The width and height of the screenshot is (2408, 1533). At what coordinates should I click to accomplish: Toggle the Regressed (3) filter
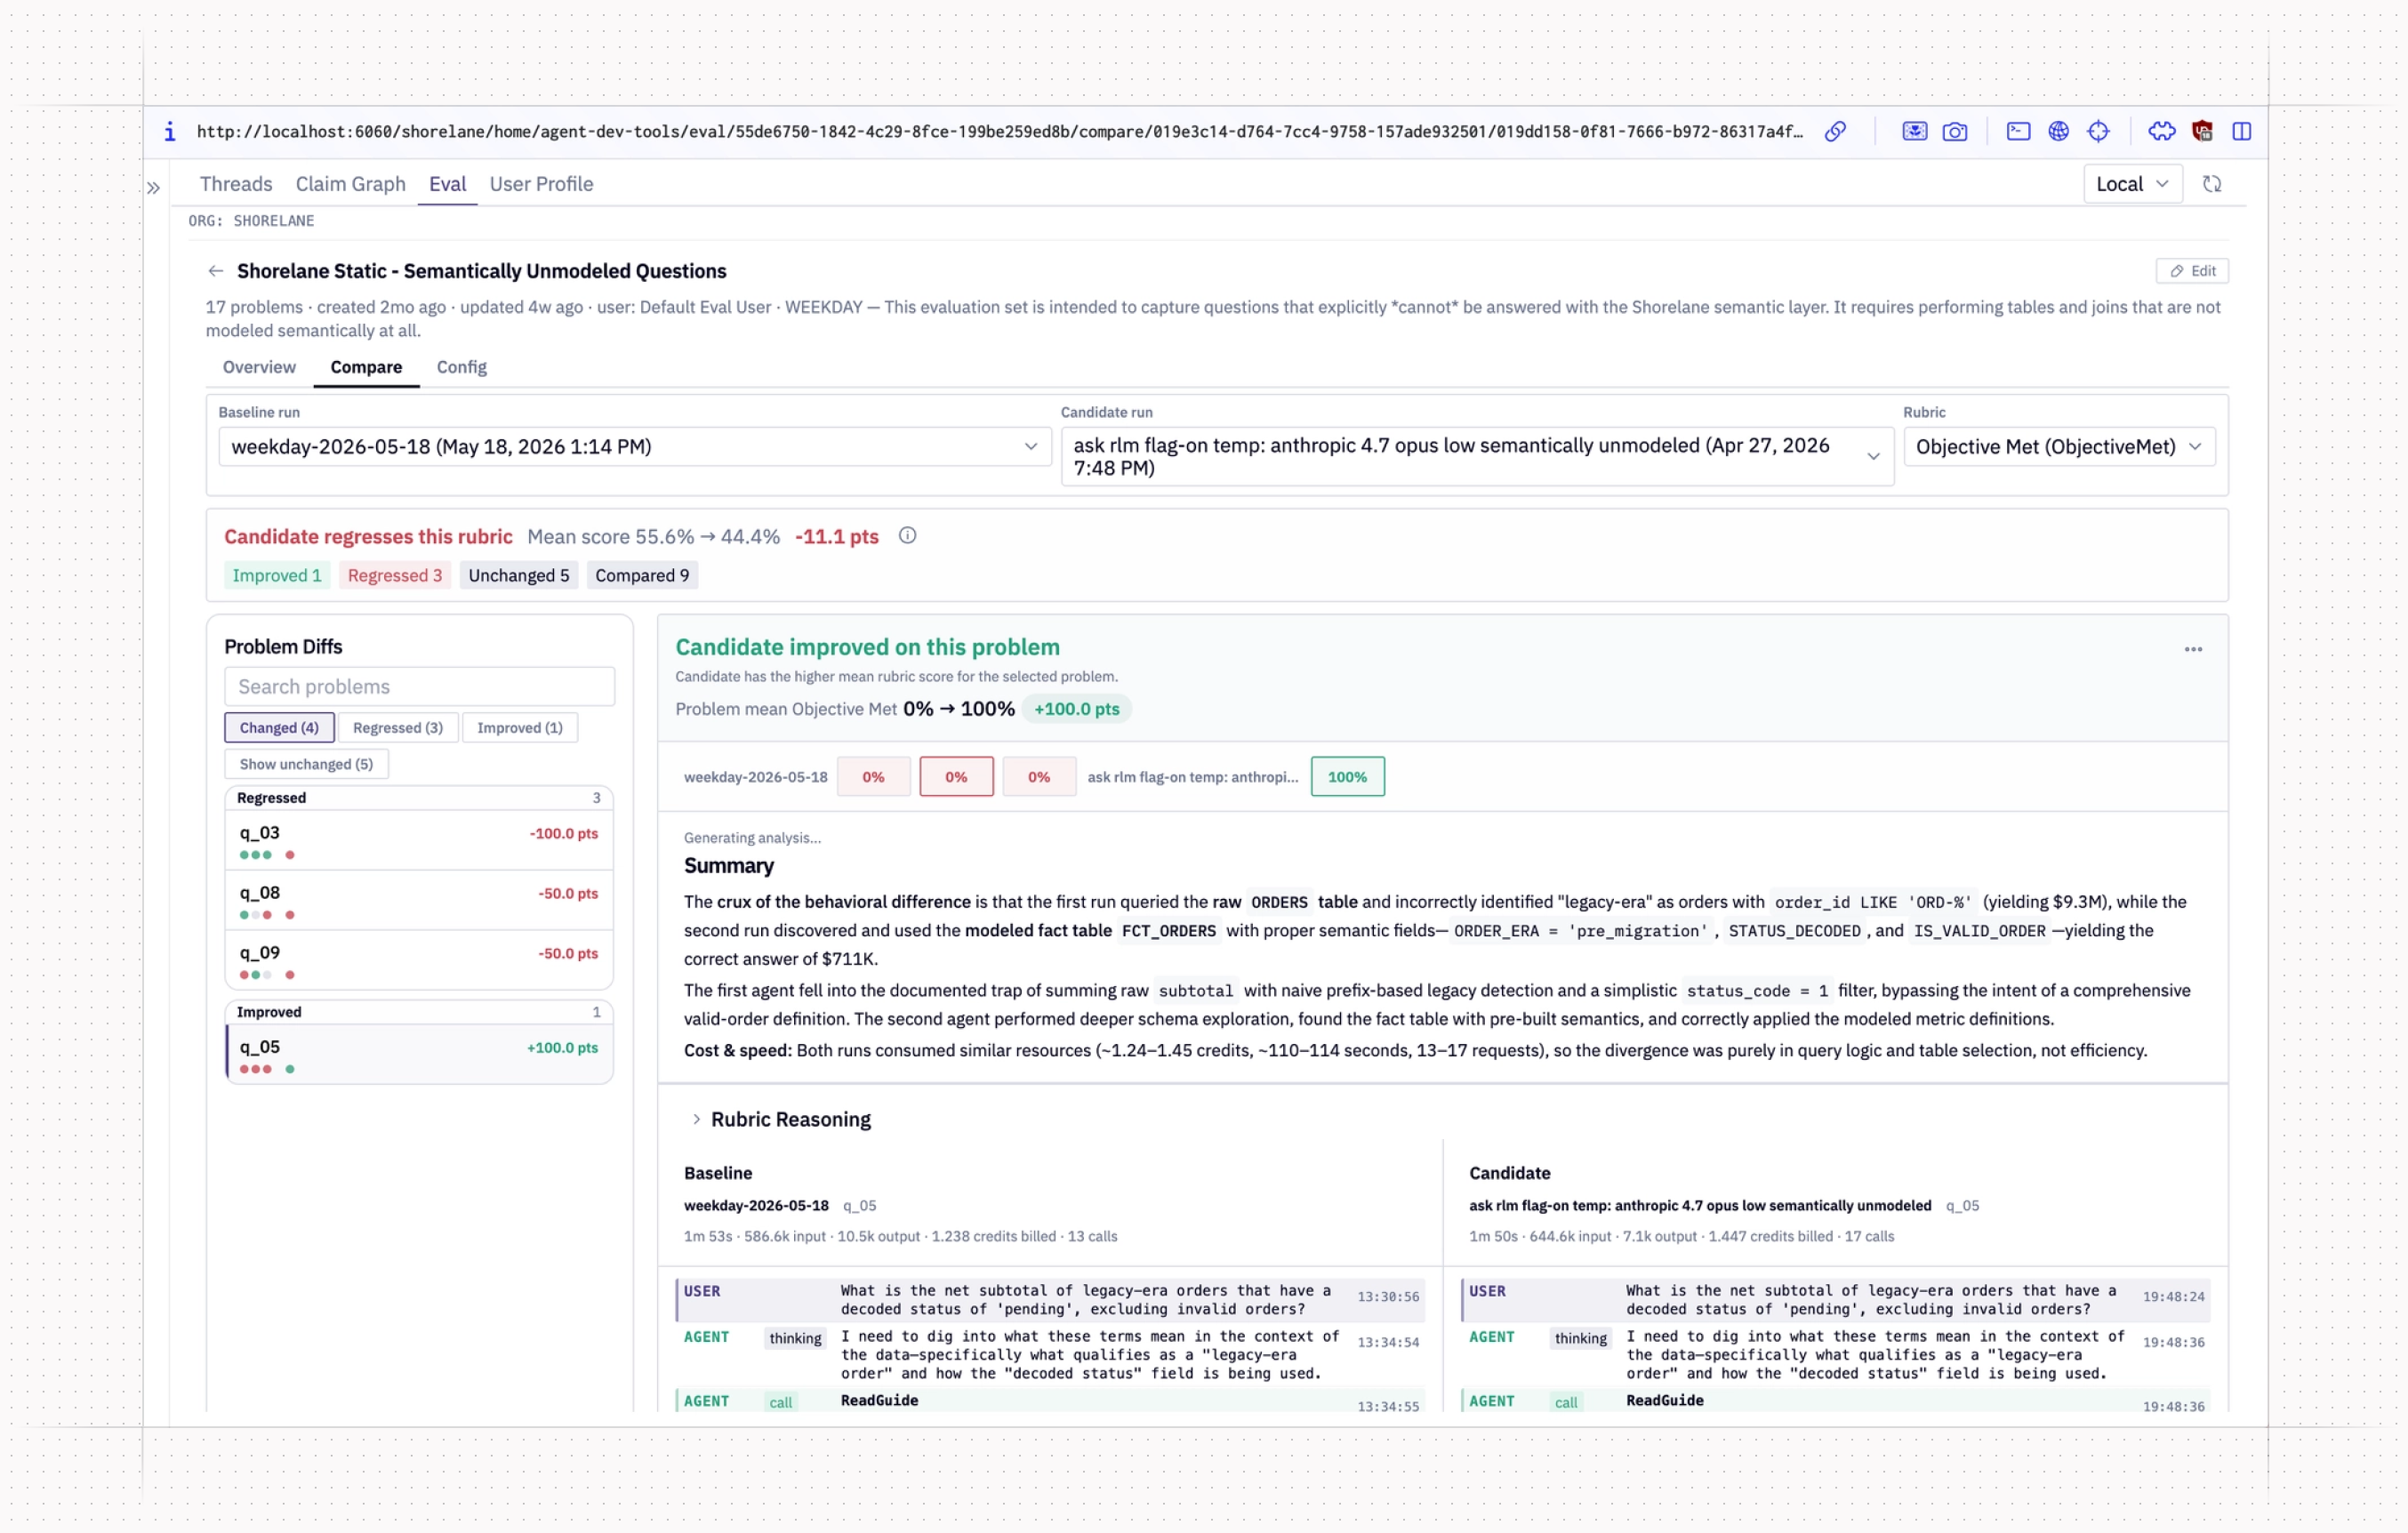(397, 727)
